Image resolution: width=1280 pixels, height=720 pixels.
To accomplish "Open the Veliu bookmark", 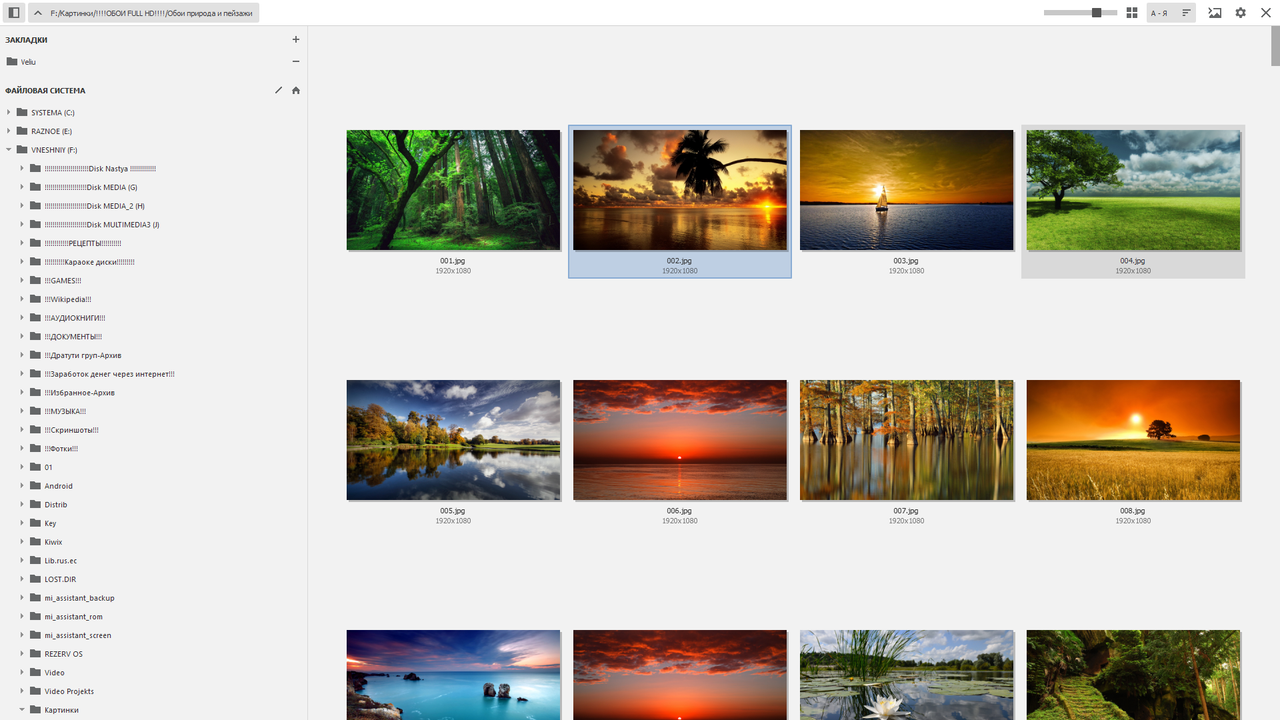I will tap(28, 62).
